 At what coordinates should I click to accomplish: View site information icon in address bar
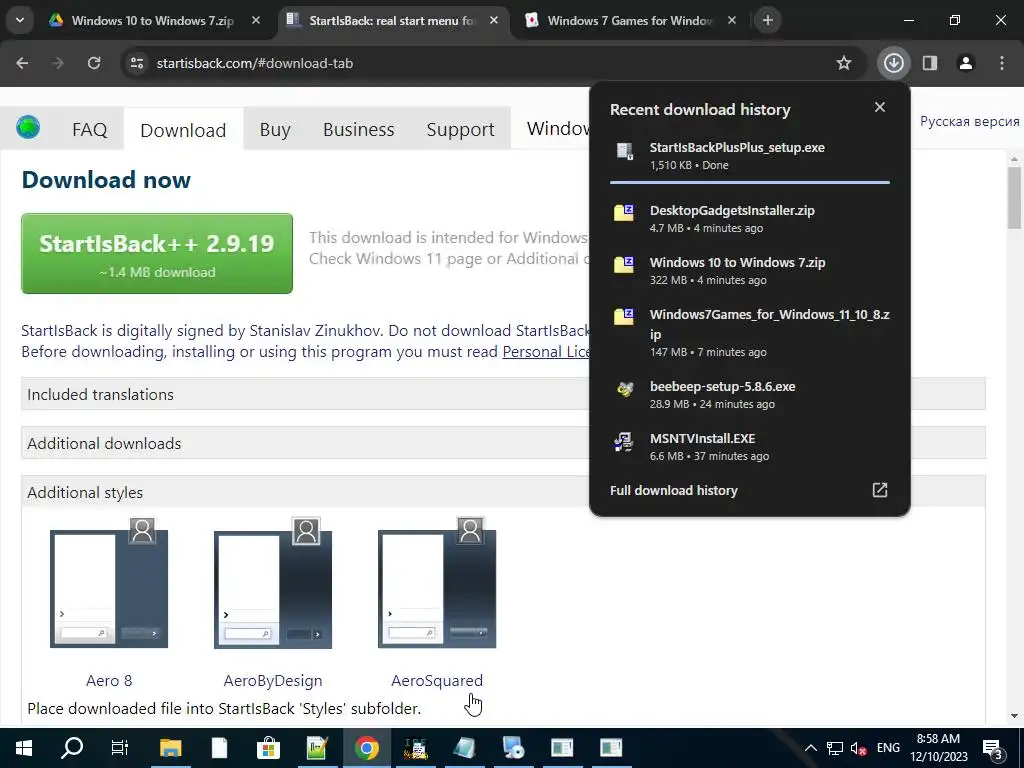(x=137, y=63)
